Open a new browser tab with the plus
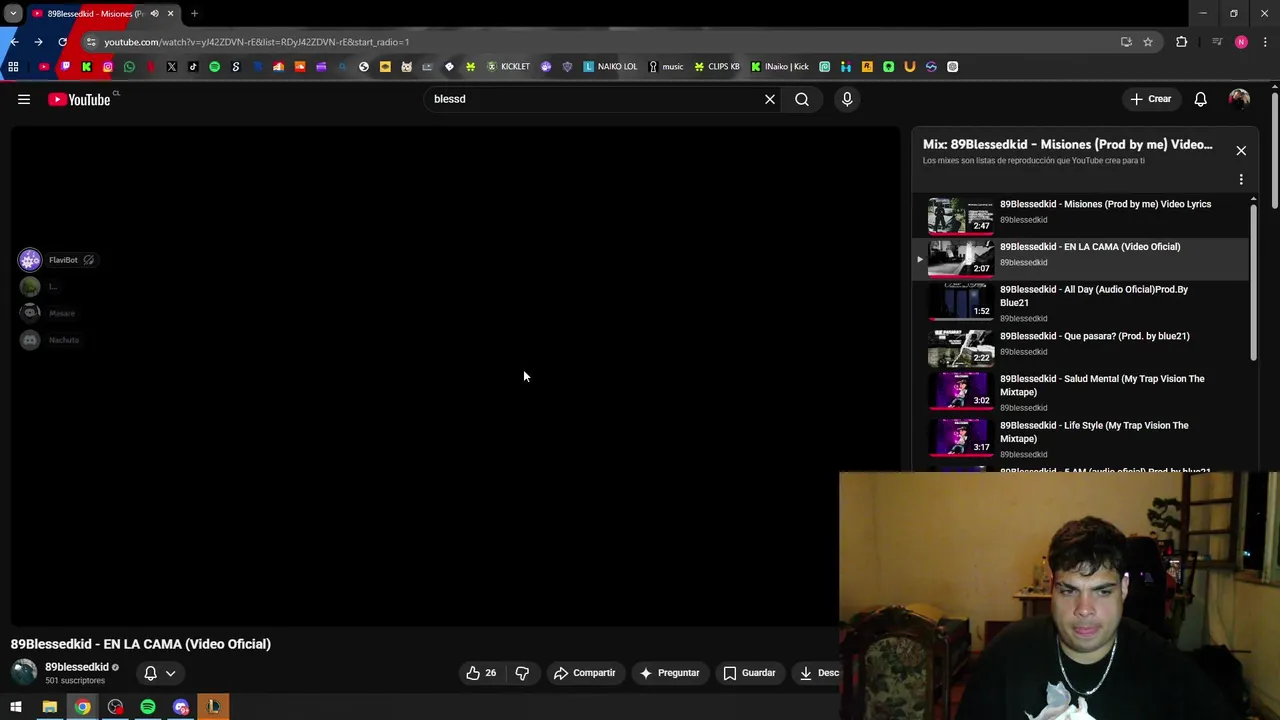1280x720 pixels. pos(194,13)
